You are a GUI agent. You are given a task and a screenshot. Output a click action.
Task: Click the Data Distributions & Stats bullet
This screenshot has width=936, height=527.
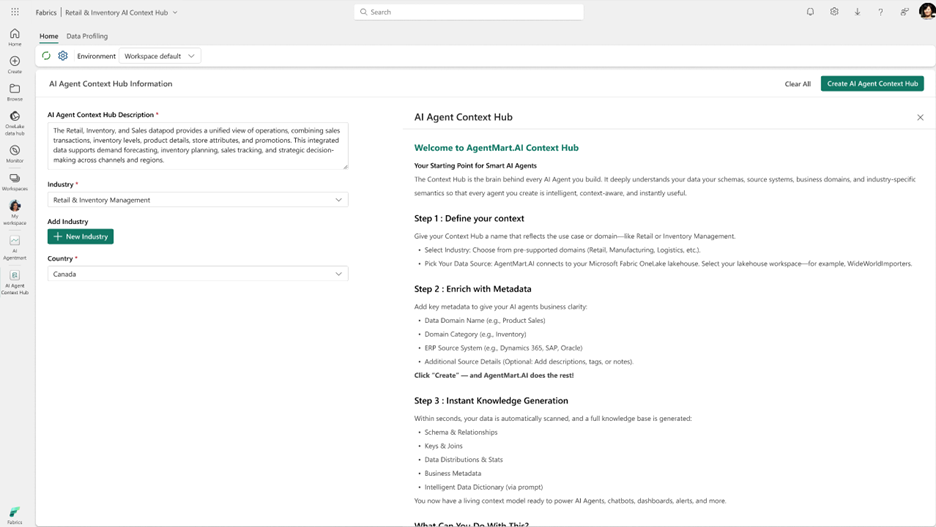tap(464, 460)
